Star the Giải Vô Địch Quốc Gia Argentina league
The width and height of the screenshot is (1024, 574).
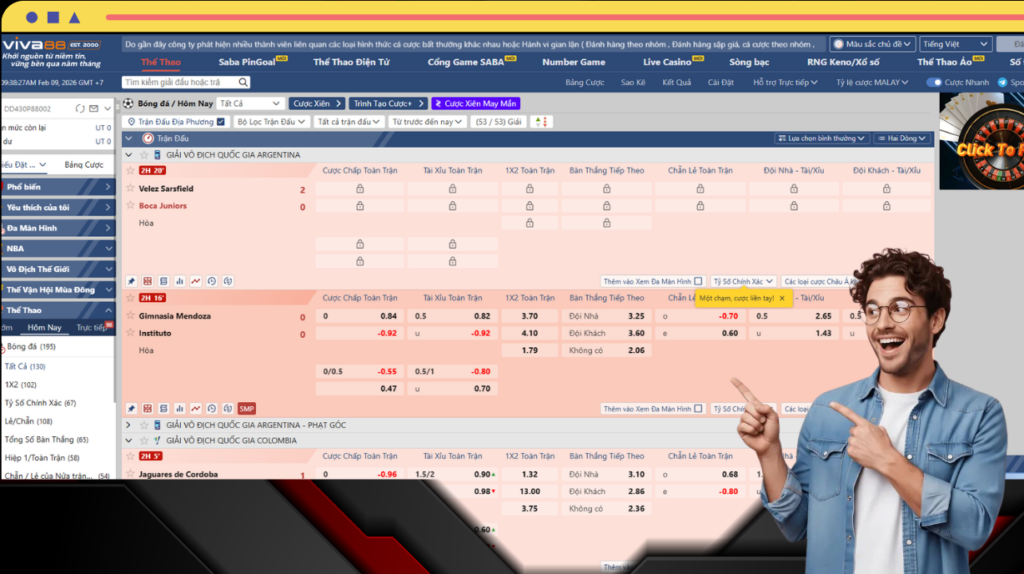[143, 155]
